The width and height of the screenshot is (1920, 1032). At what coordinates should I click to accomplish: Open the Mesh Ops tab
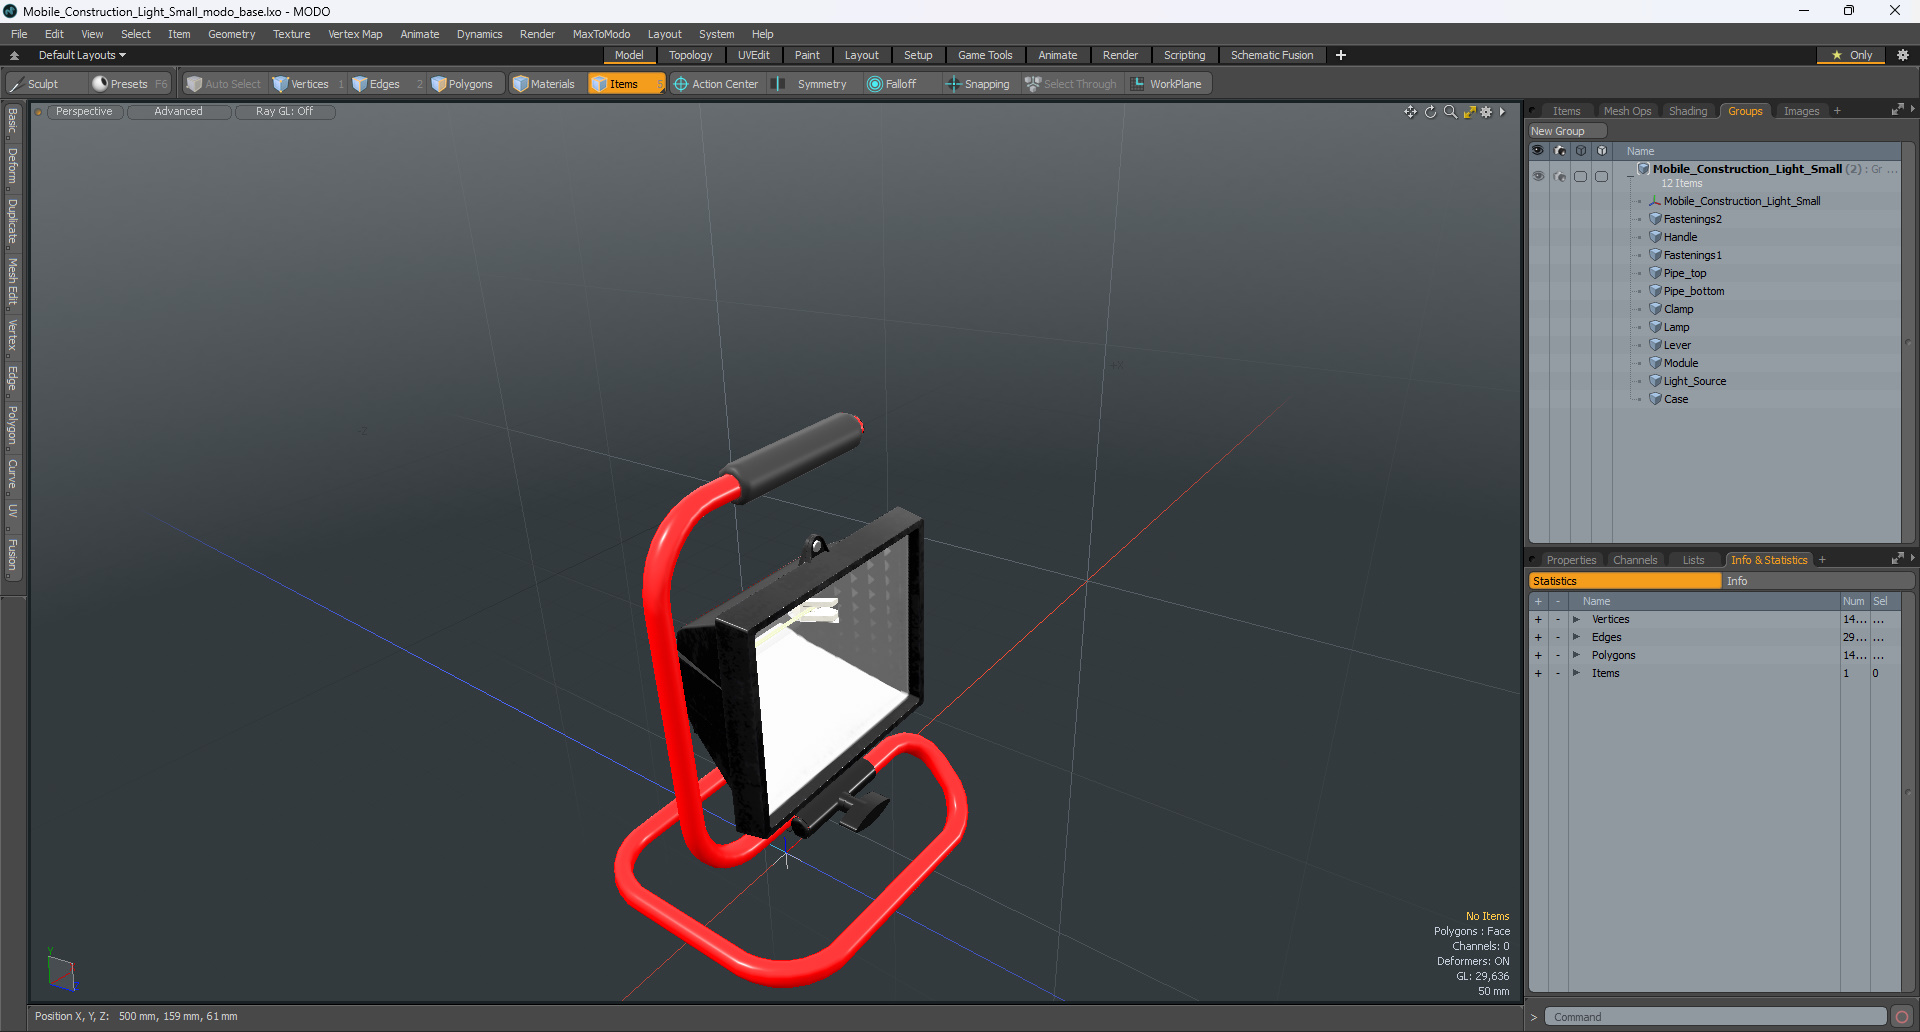pos(1627,111)
